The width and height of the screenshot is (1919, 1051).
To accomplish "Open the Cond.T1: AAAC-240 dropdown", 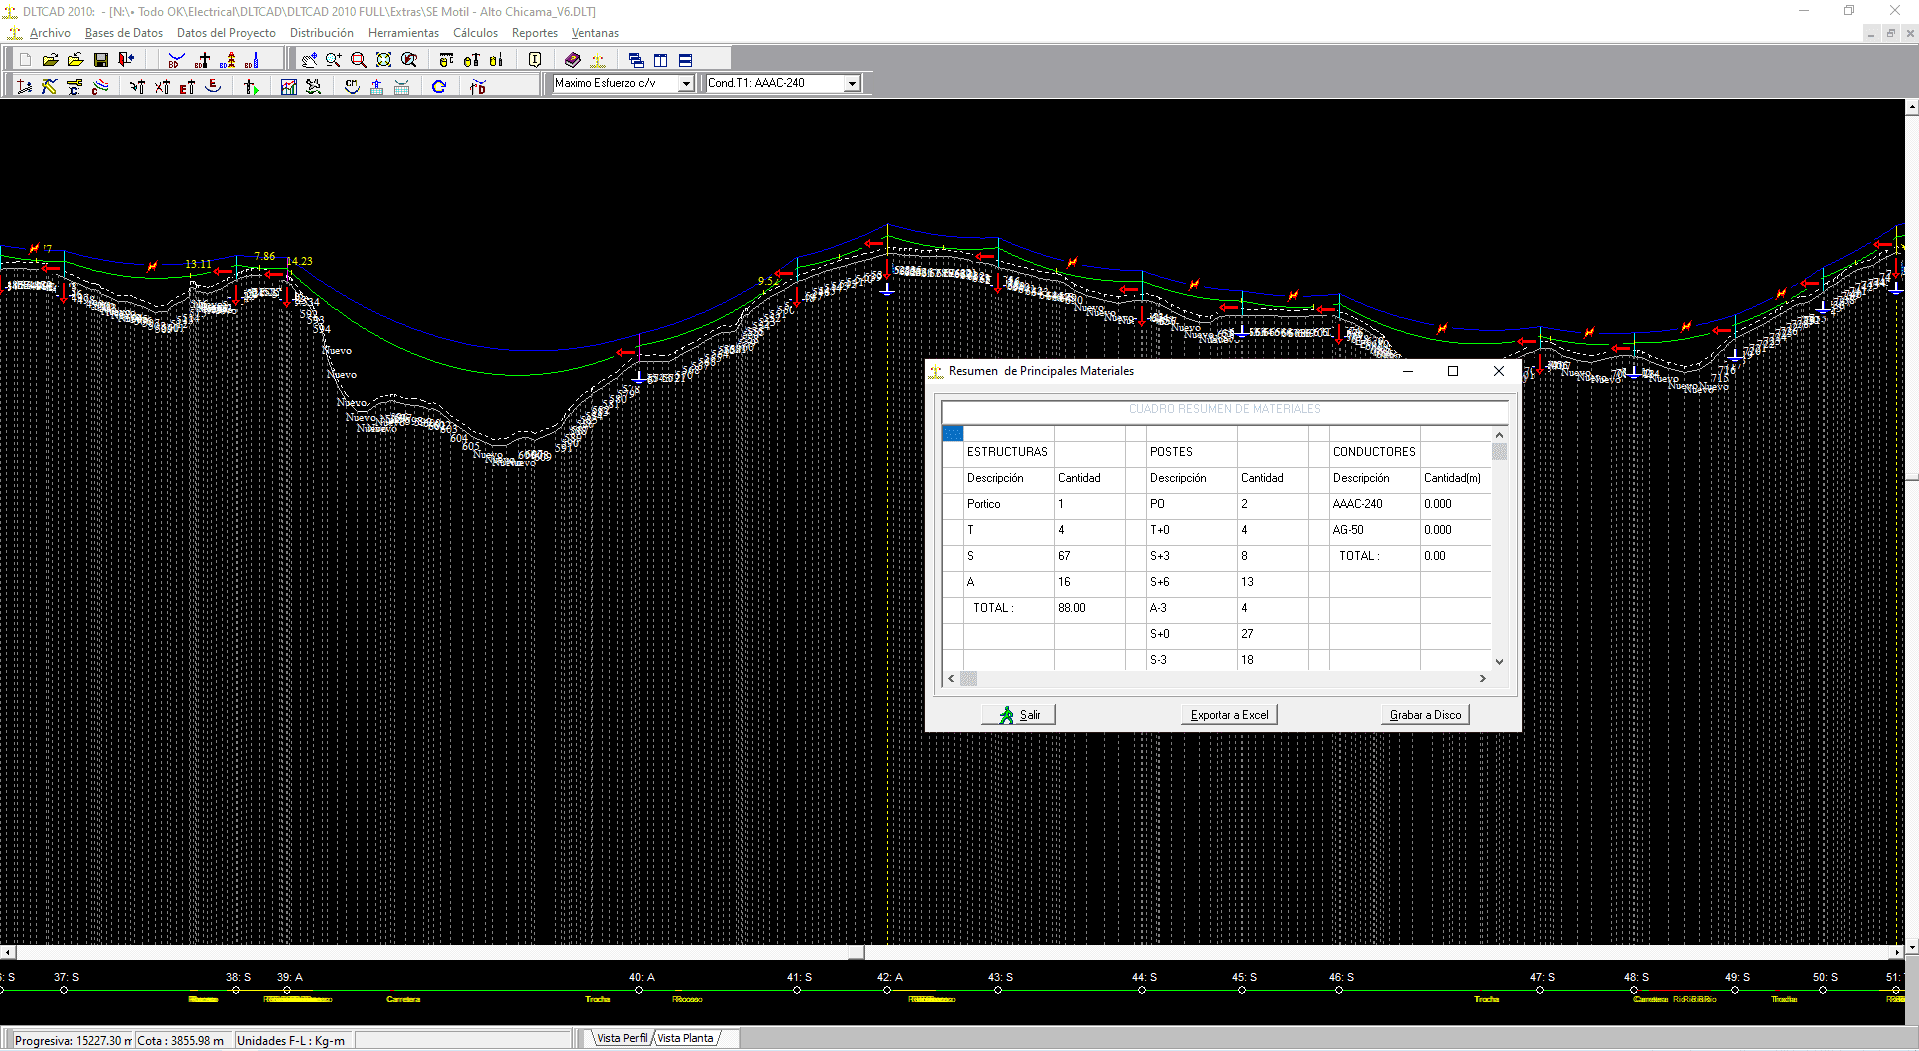I will pos(852,84).
